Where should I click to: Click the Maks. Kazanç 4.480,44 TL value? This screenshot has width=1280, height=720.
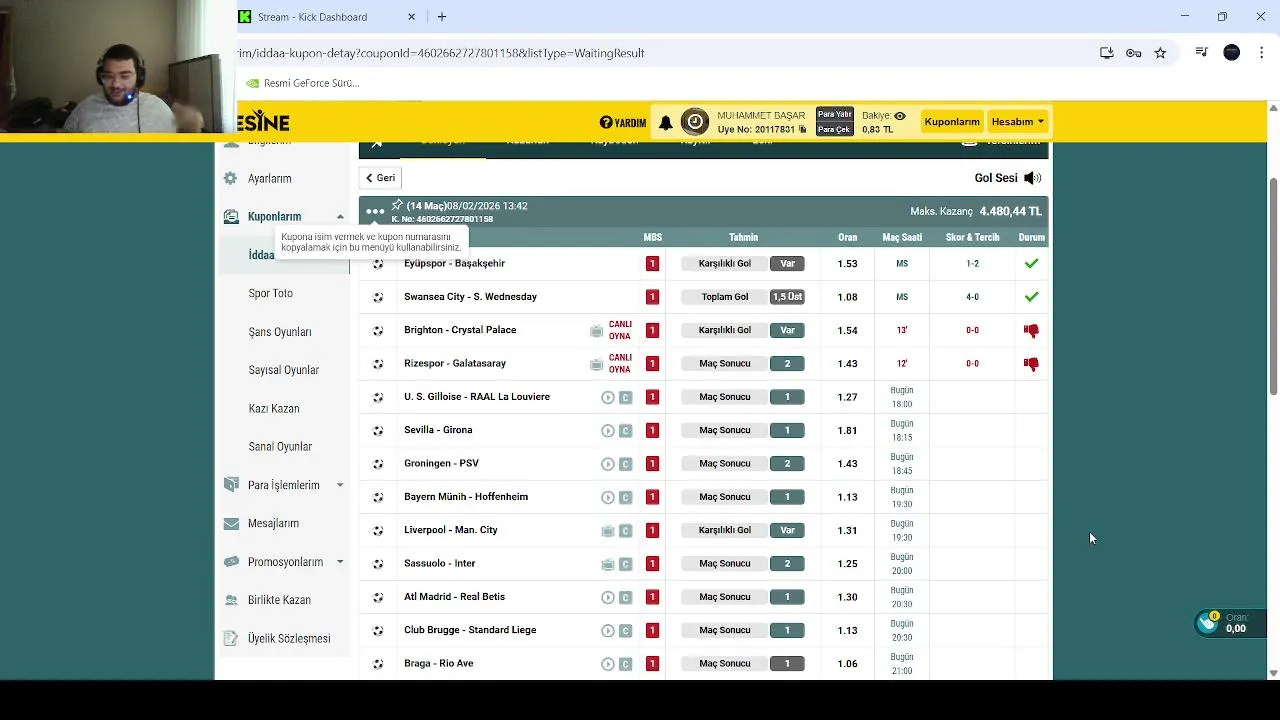click(x=1010, y=212)
